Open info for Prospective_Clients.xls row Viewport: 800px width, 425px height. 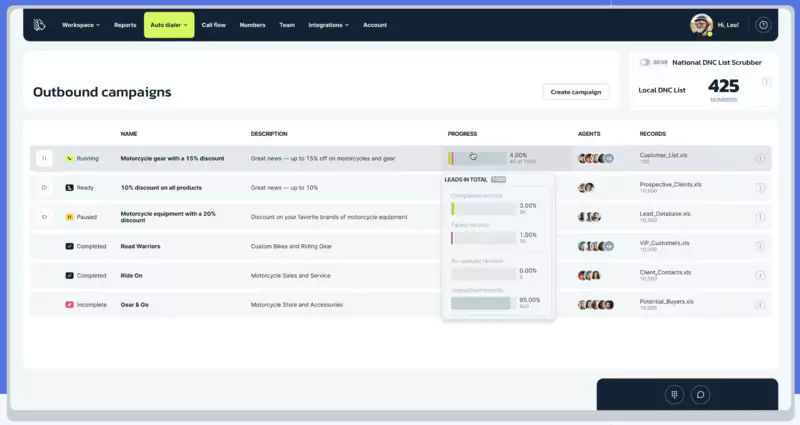[x=760, y=188]
